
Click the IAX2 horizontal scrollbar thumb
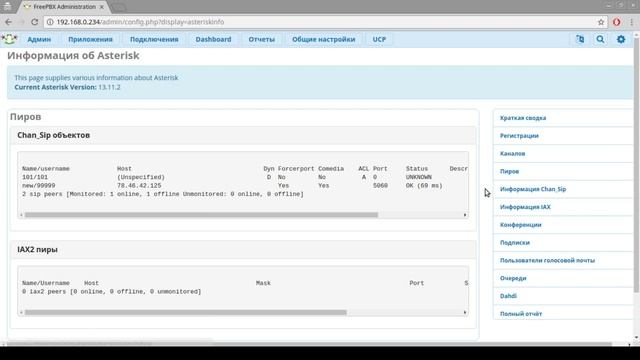point(185,312)
